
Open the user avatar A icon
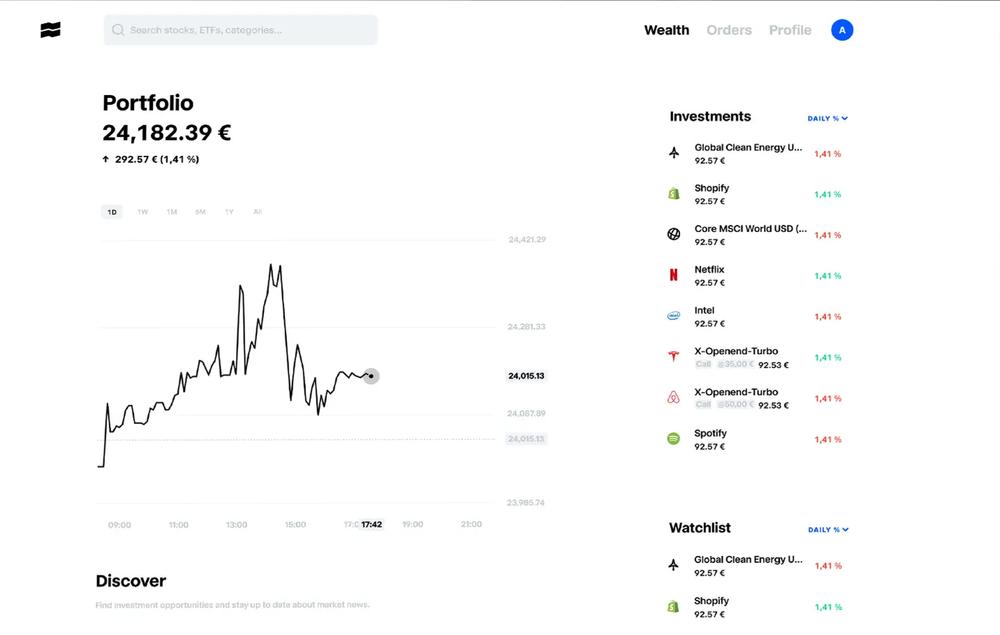click(842, 30)
